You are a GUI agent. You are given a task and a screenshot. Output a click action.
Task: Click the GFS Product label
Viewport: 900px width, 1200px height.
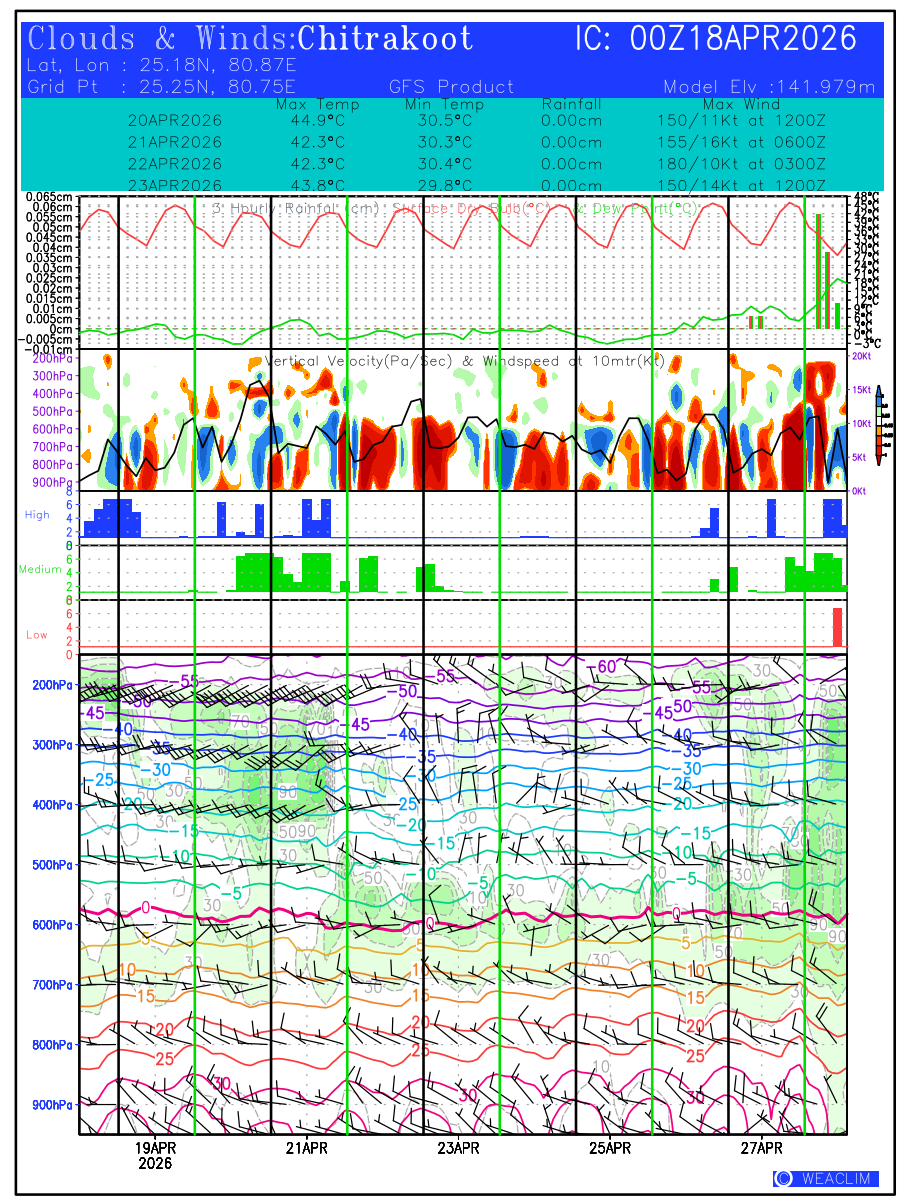[451, 87]
